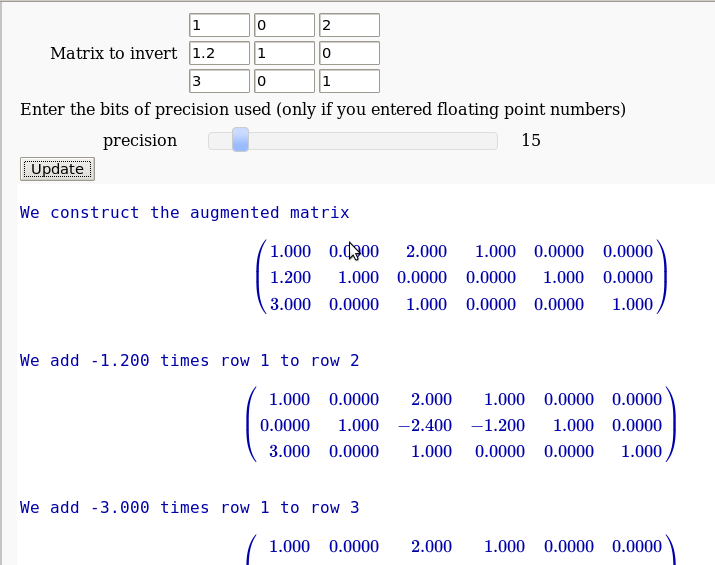Select the row 3, column 2 matrix input

click(284, 81)
